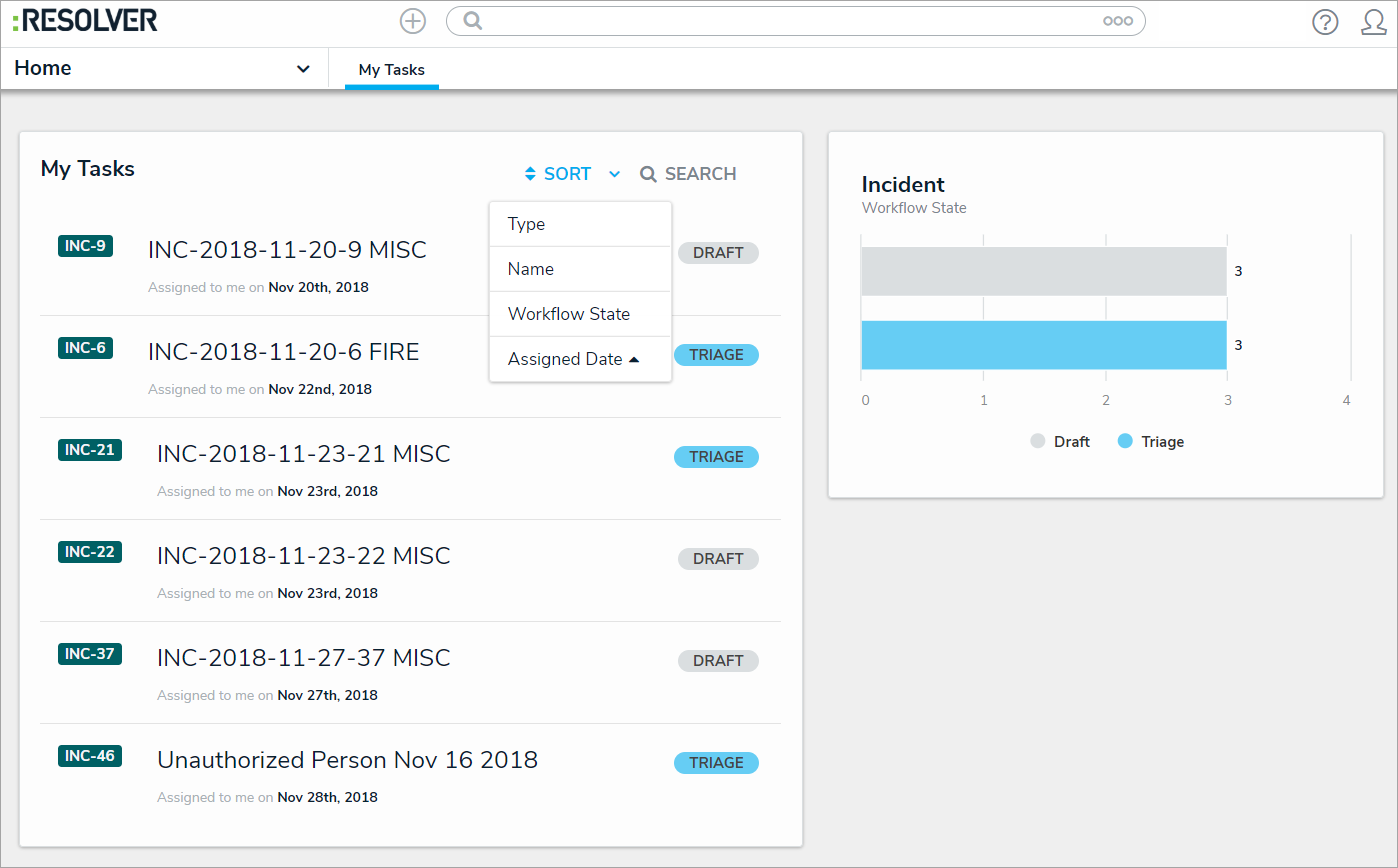Click the magnifier icon in search bar
The width and height of the screenshot is (1398, 868).
(473, 21)
